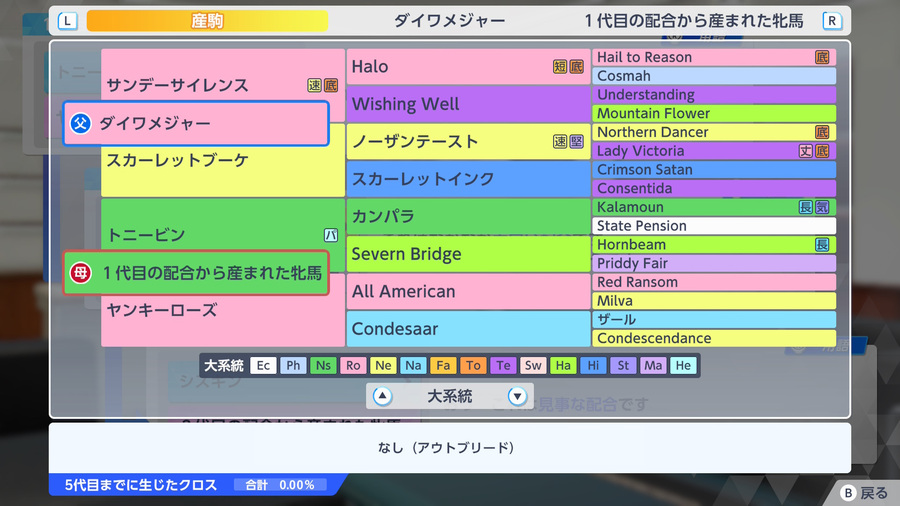This screenshot has height=506, width=900.
Task: Click the Ha lineage color swatch
Action: click(563, 365)
